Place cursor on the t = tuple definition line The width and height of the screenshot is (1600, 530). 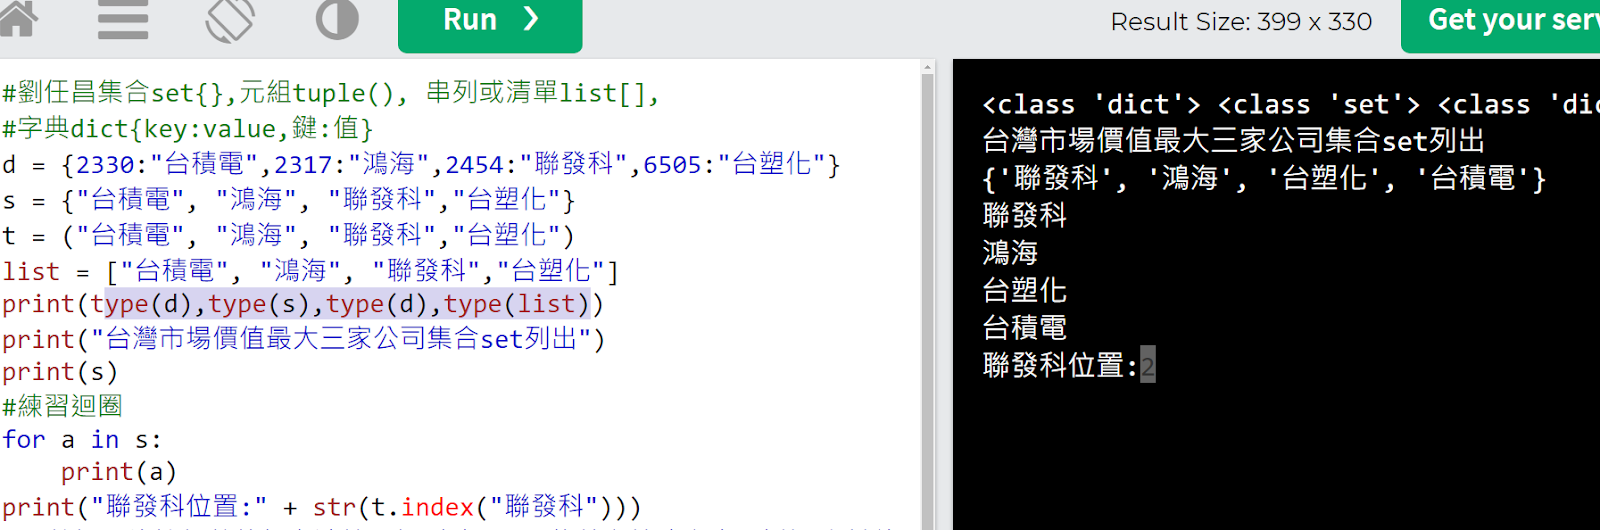pyautogui.click(x=289, y=236)
